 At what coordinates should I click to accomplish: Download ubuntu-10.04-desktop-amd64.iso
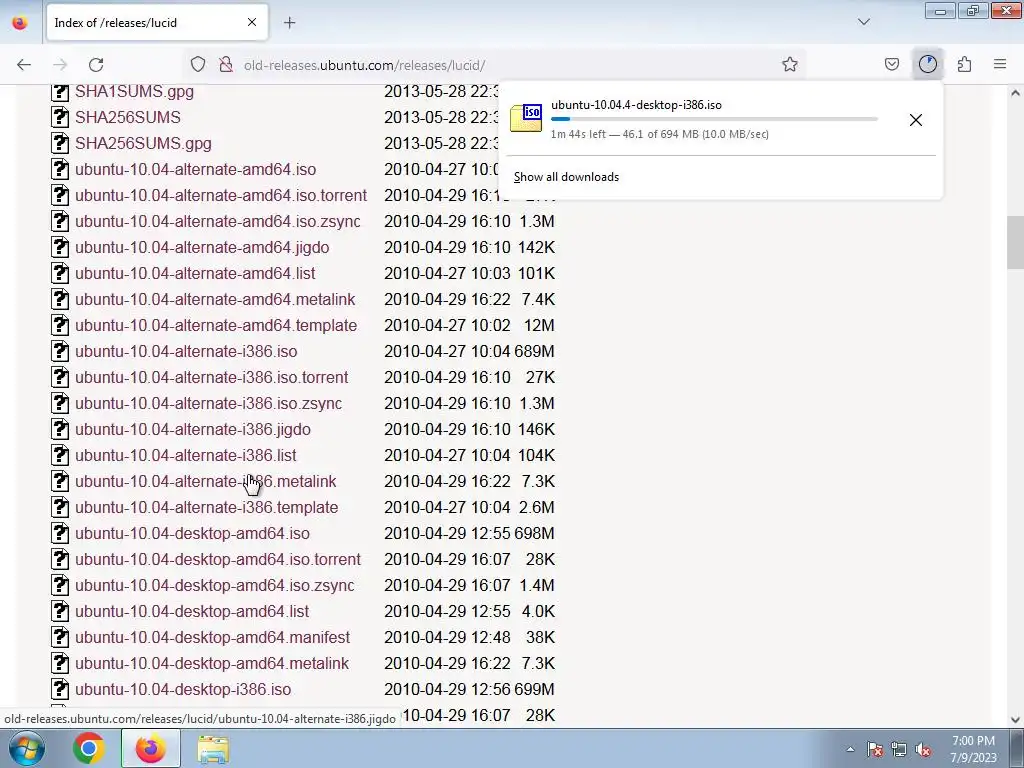click(193, 534)
